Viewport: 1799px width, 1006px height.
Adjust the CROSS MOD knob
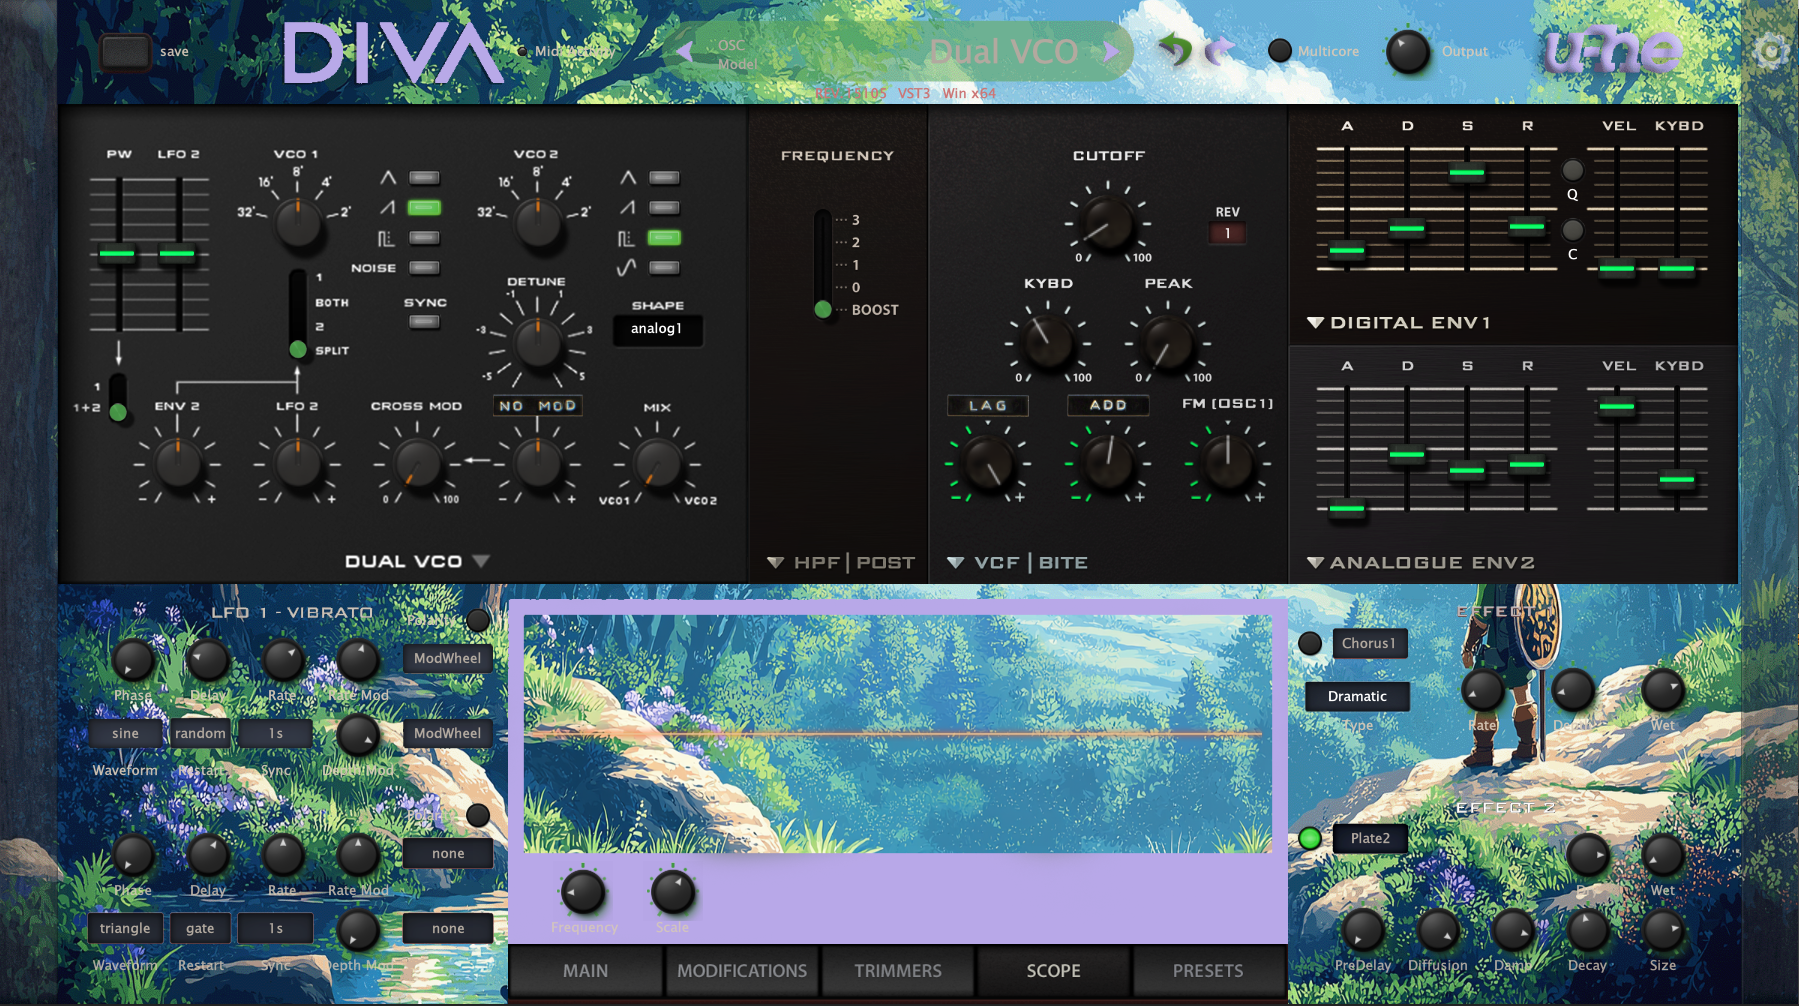click(418, 464)
